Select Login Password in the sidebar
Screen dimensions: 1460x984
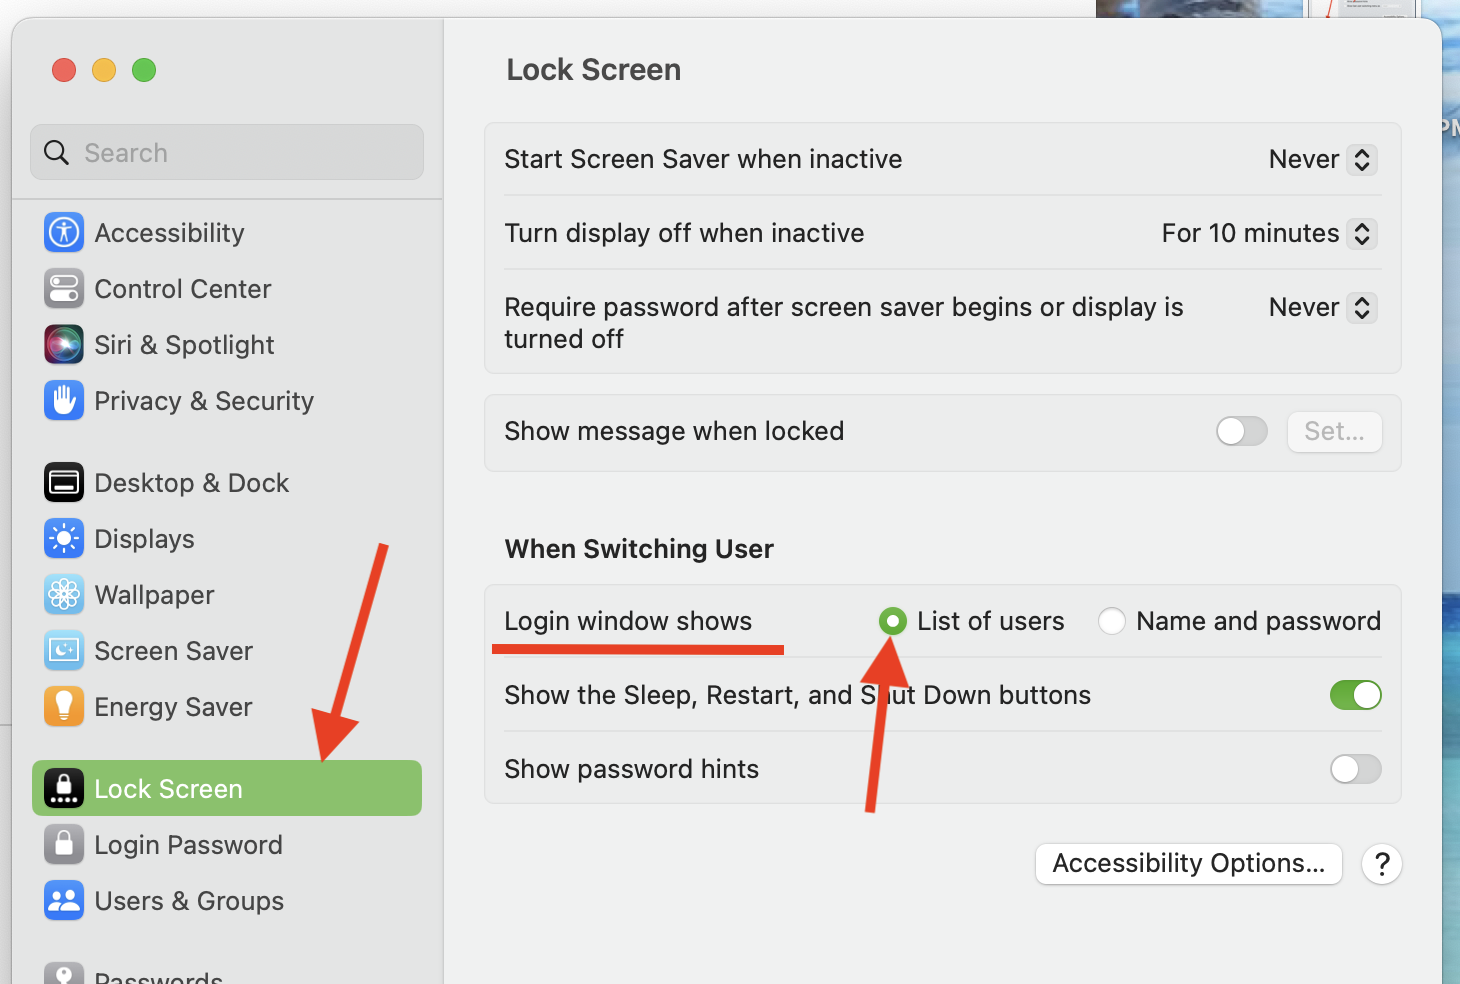point(63,844)
